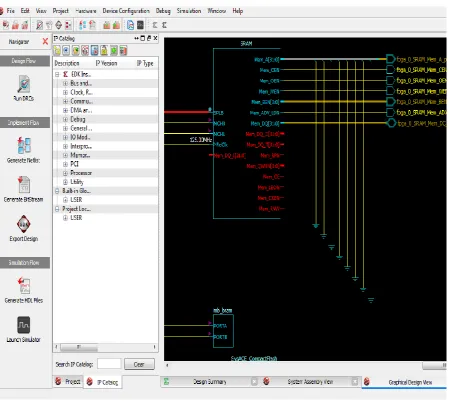Click the Mem_DQ bidirectional port symbol
The width and height of the screenshot is (449, 401).
tap(391, 123)
